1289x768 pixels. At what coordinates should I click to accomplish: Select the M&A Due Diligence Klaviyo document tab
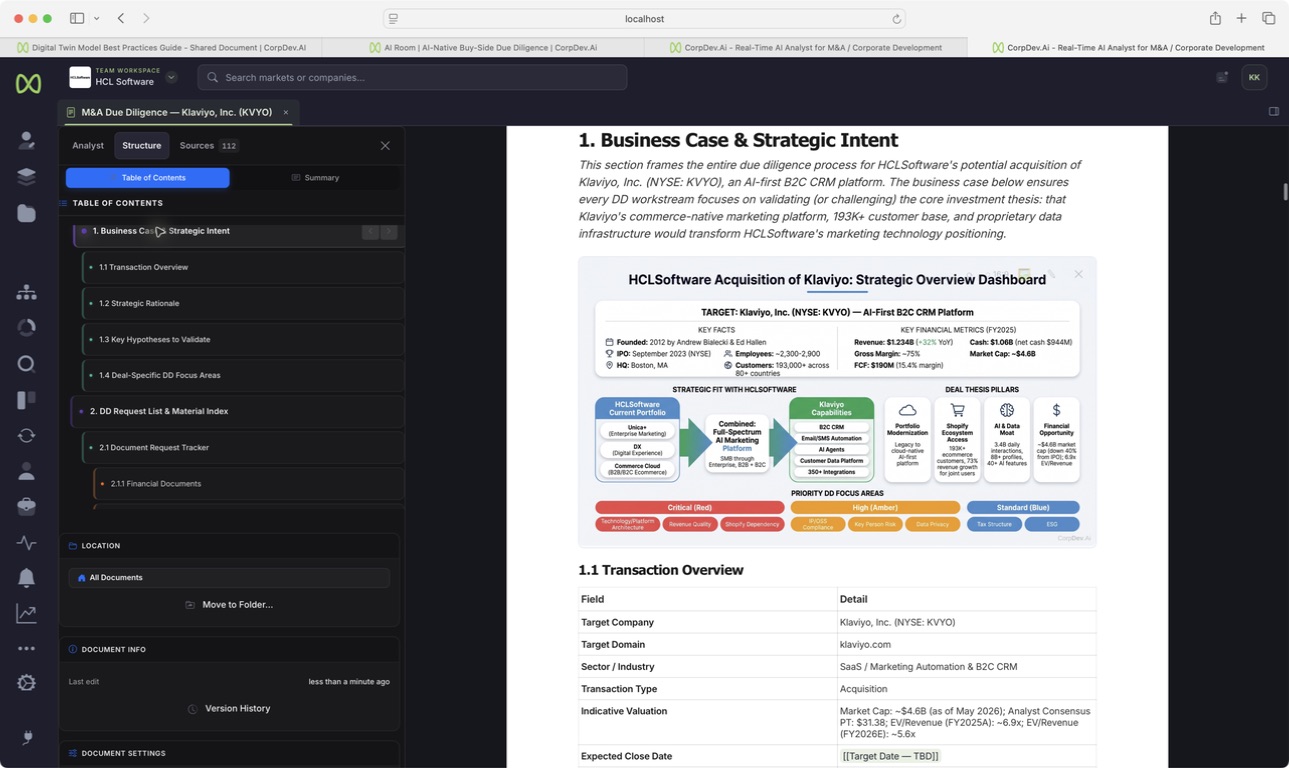point(176,113)
